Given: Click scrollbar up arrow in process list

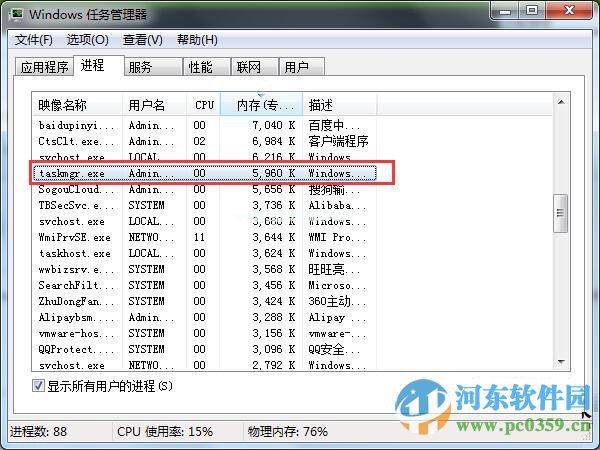Looking at the screenshot, I should point(561,100).
